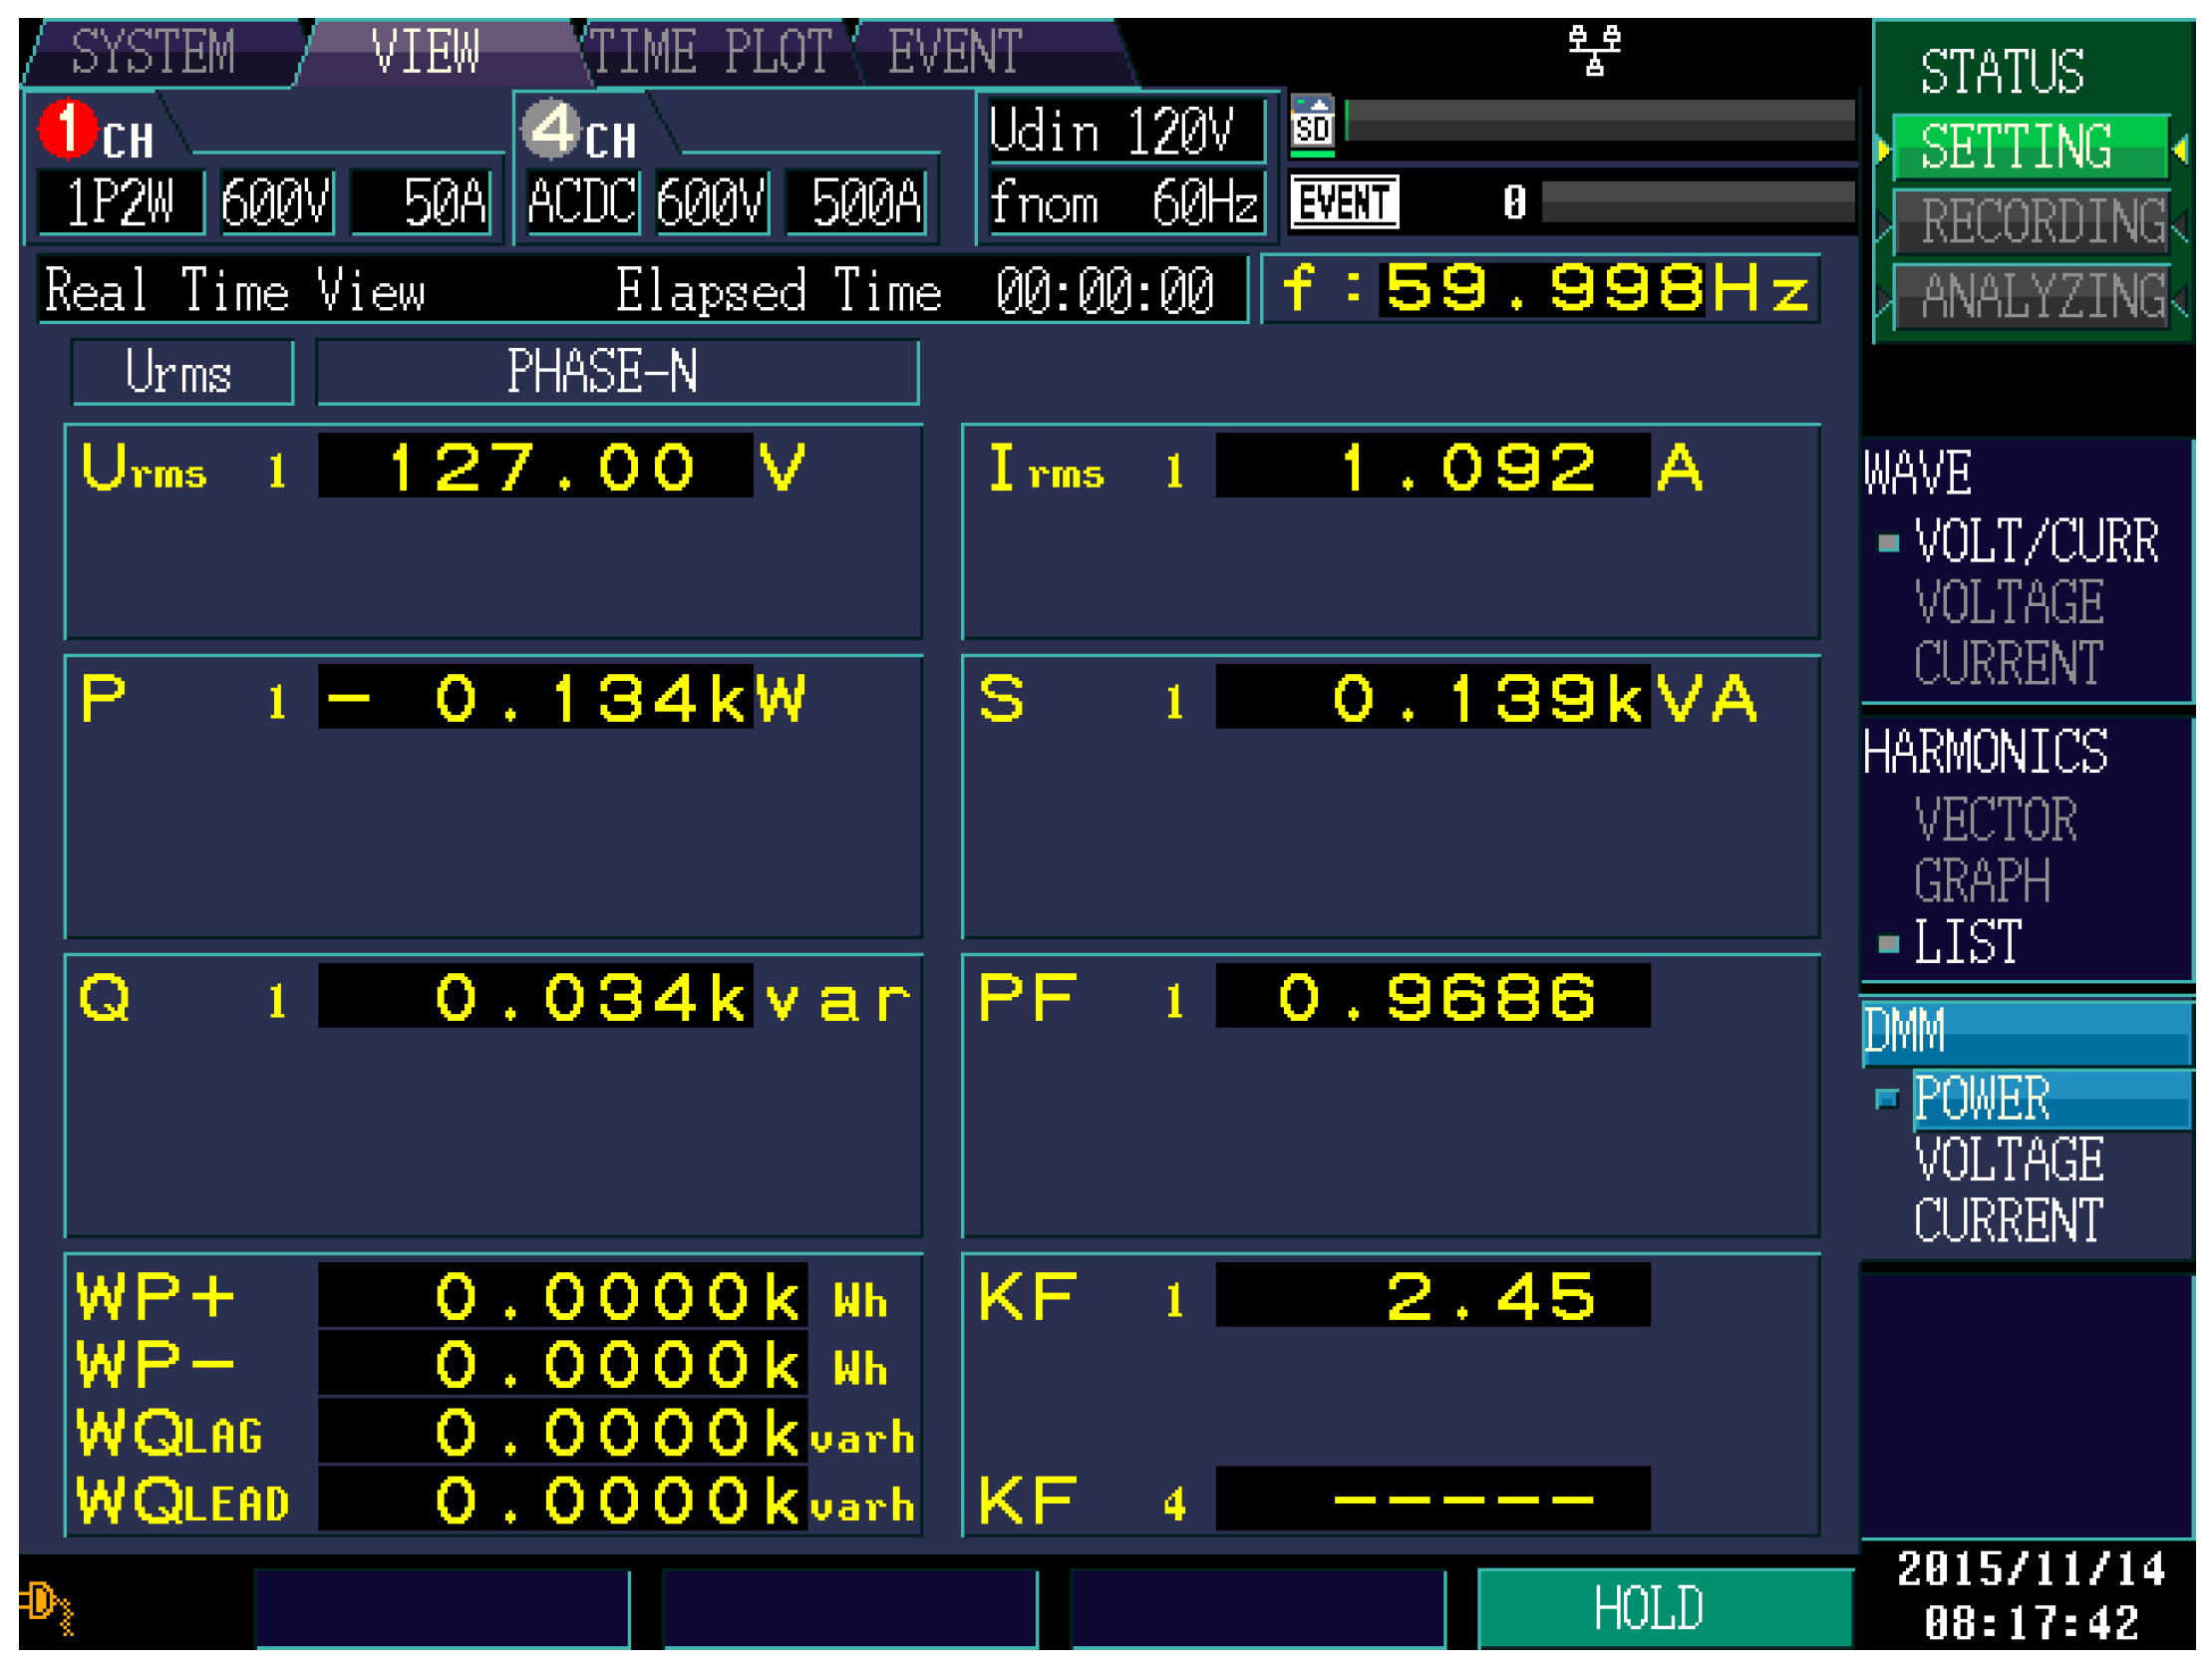This screenshot has width=2212, height=1668.
Task: Click the PF 0.9686 reading
Action: (x=1432, y=996)
